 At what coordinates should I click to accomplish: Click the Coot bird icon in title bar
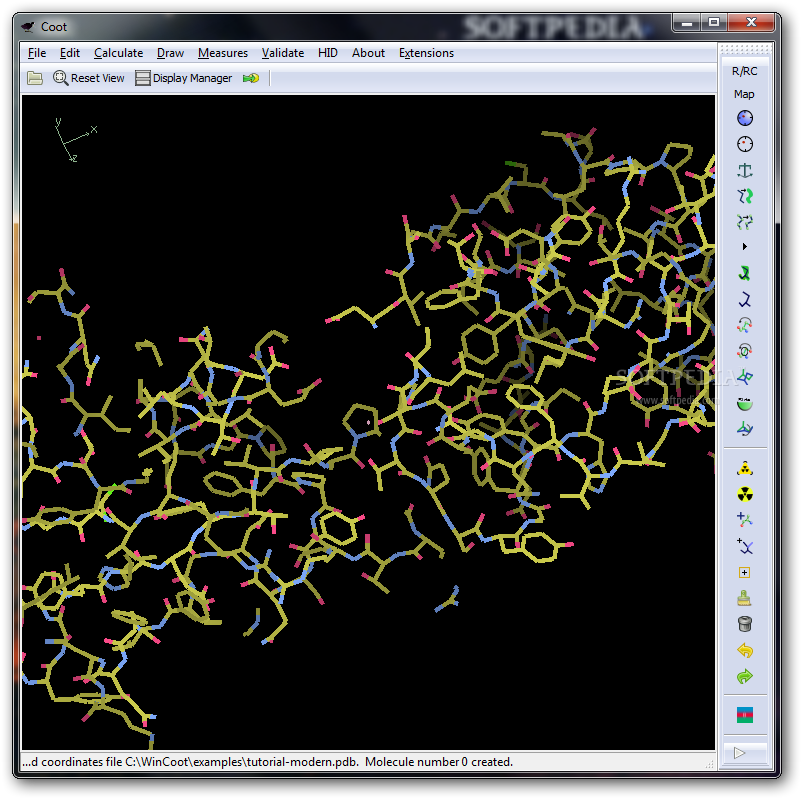(28, 27)
